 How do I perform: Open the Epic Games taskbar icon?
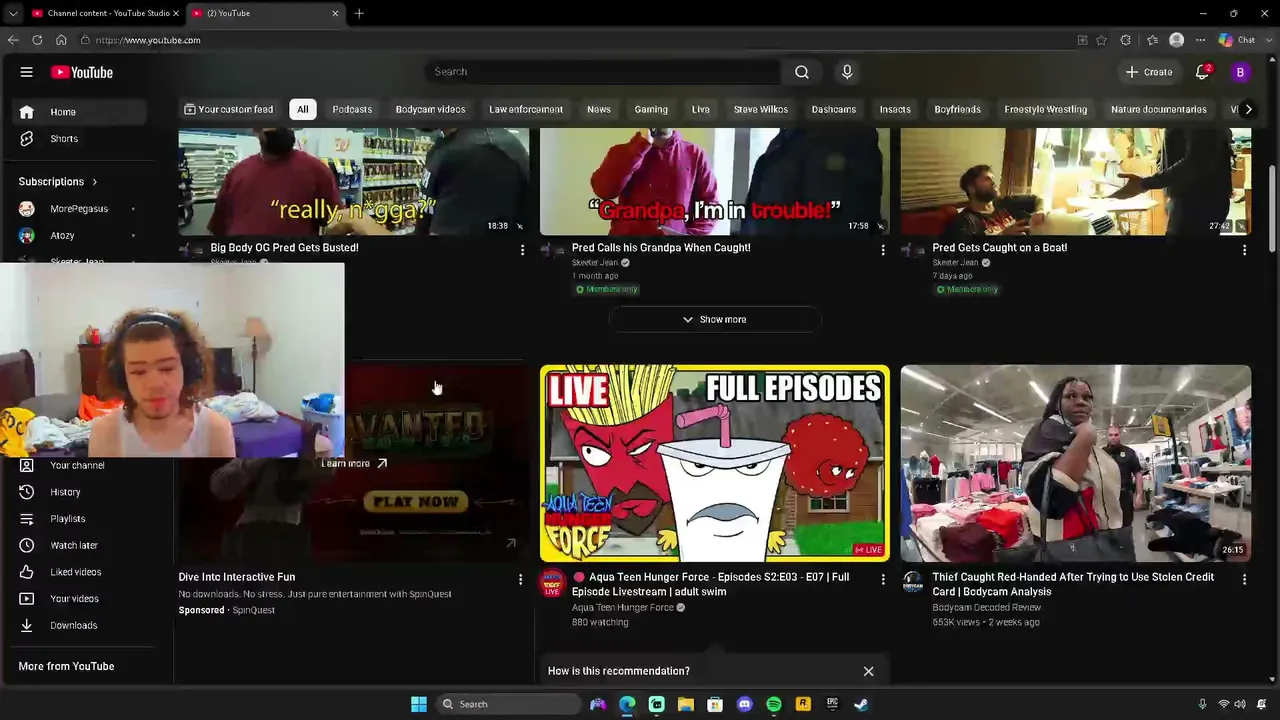(x=832, y=704)
